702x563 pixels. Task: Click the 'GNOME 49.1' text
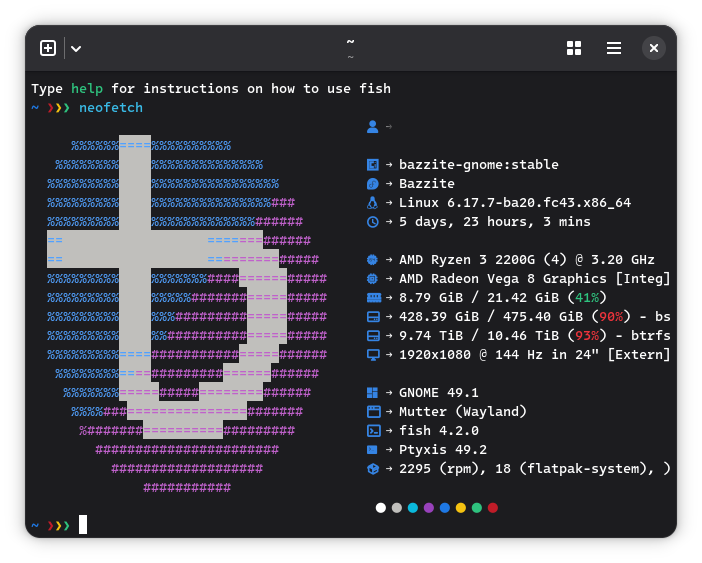[x=439, y=393]
